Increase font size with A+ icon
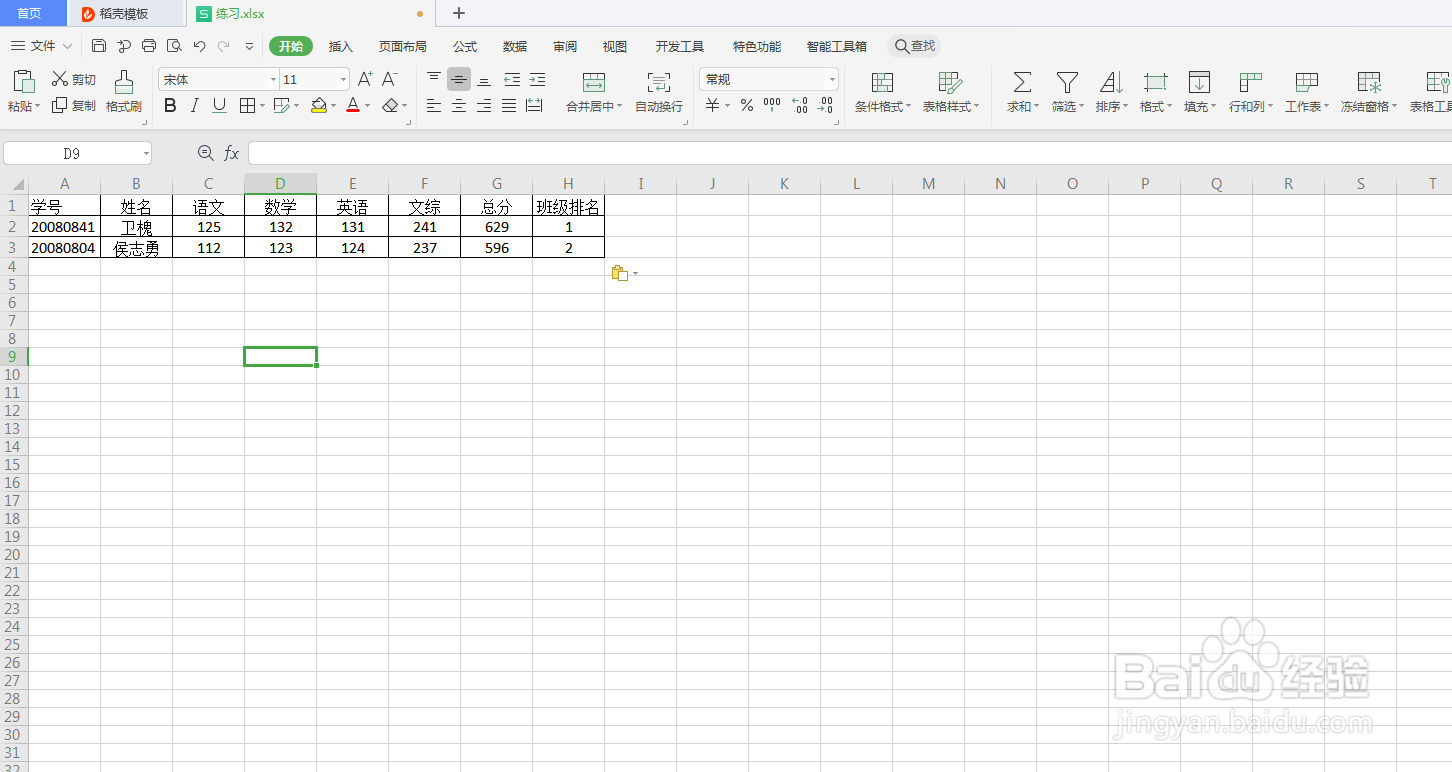1452x772 pixels. [365, 79]
